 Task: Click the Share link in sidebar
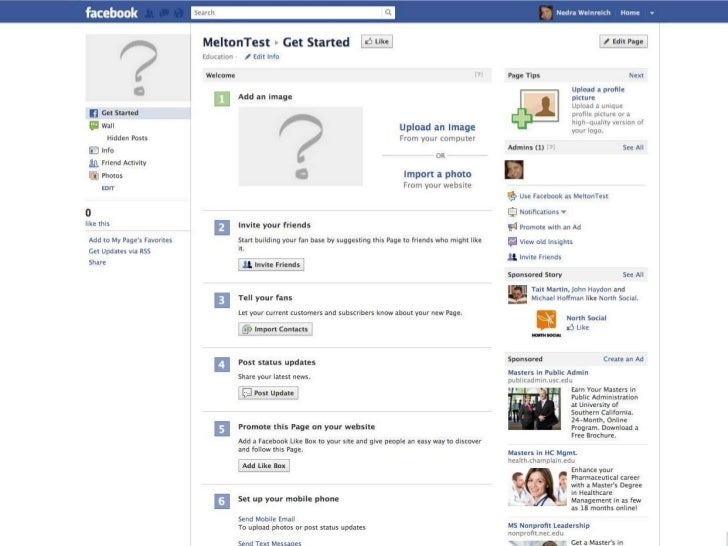pos(97,262)
